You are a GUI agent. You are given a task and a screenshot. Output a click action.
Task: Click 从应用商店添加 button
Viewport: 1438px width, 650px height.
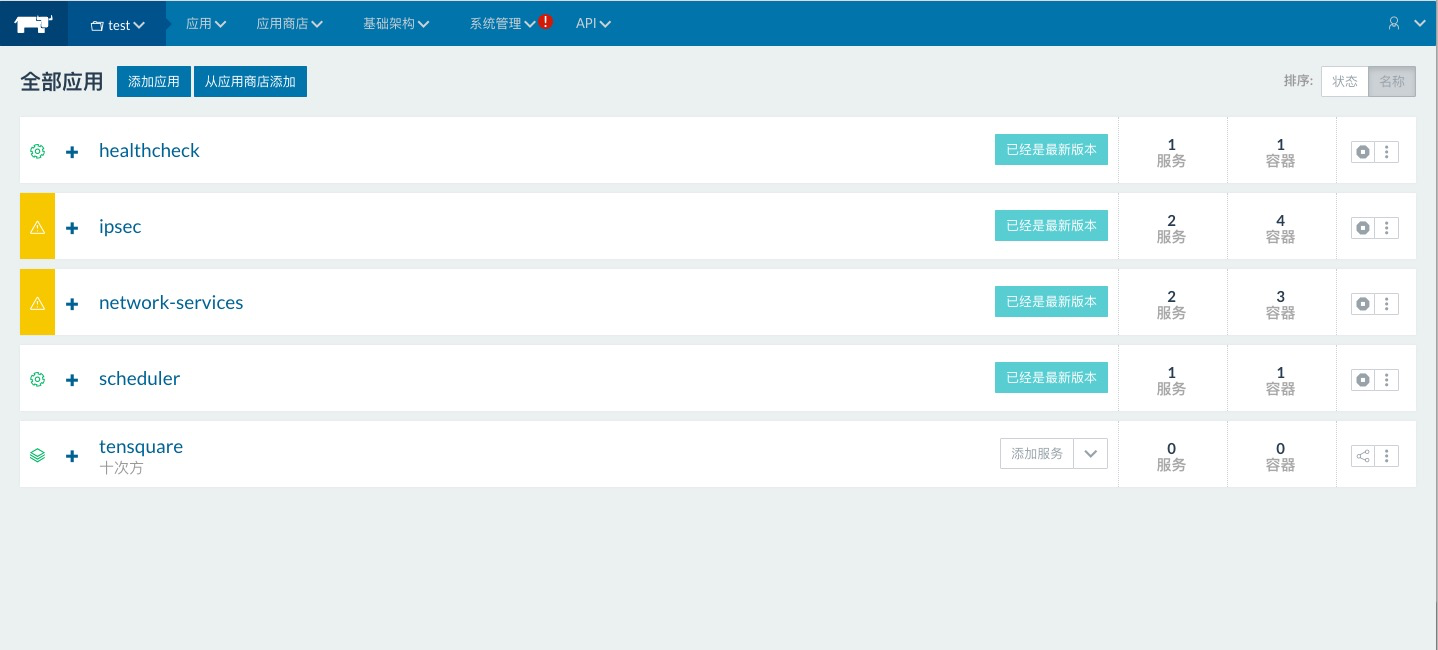(250, 82)
